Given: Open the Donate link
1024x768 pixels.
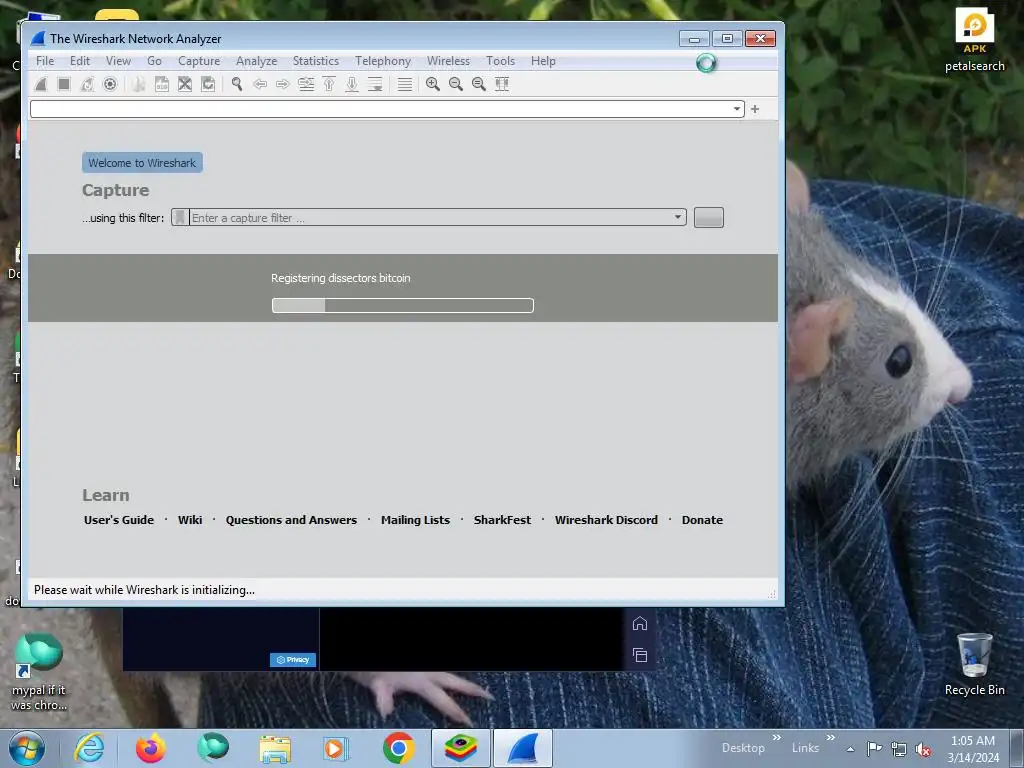Looking at the screenshot, I should pyautogui.click(x=702, y=520).
